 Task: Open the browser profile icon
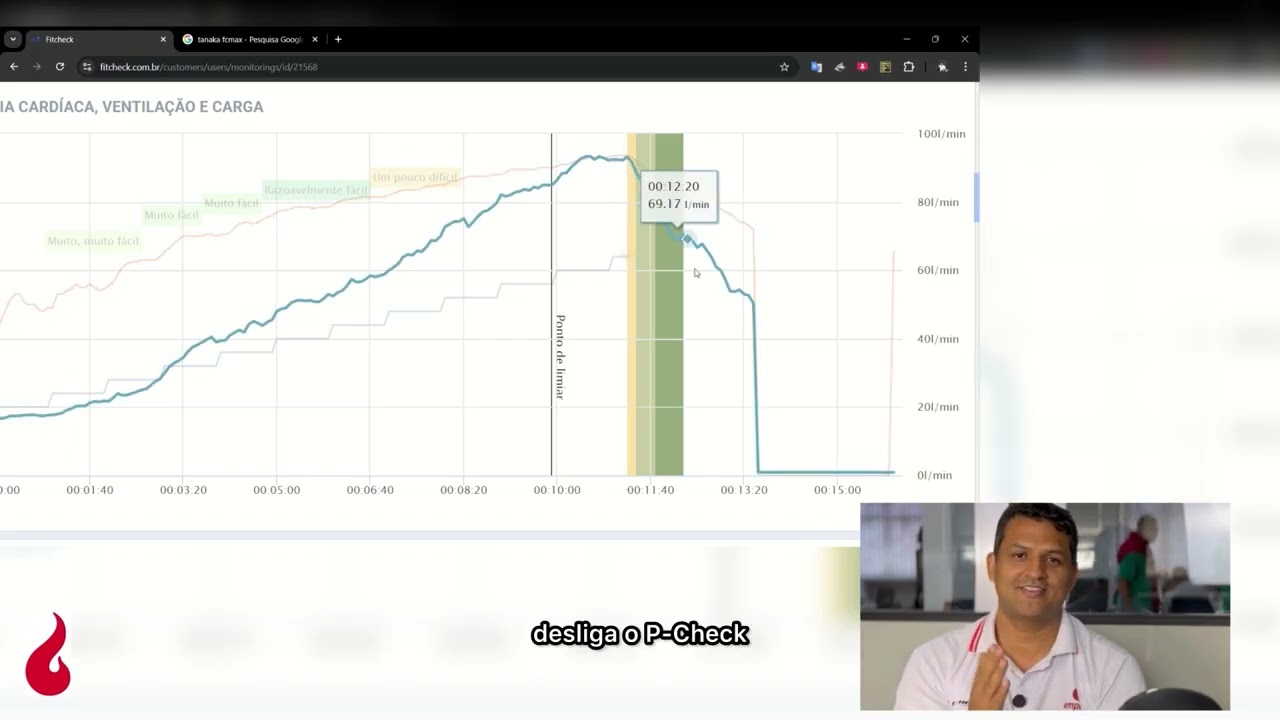click(942, 67)
